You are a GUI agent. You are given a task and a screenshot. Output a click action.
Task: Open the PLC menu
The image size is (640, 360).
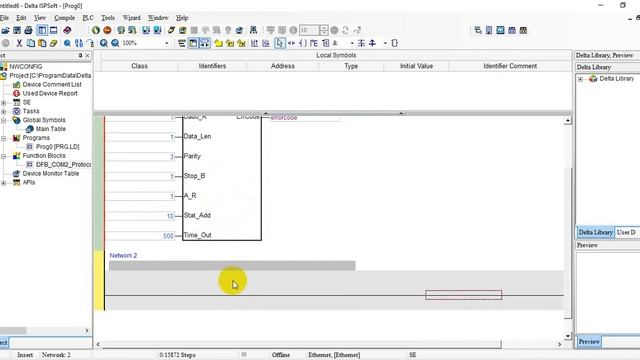pos(88,18)
